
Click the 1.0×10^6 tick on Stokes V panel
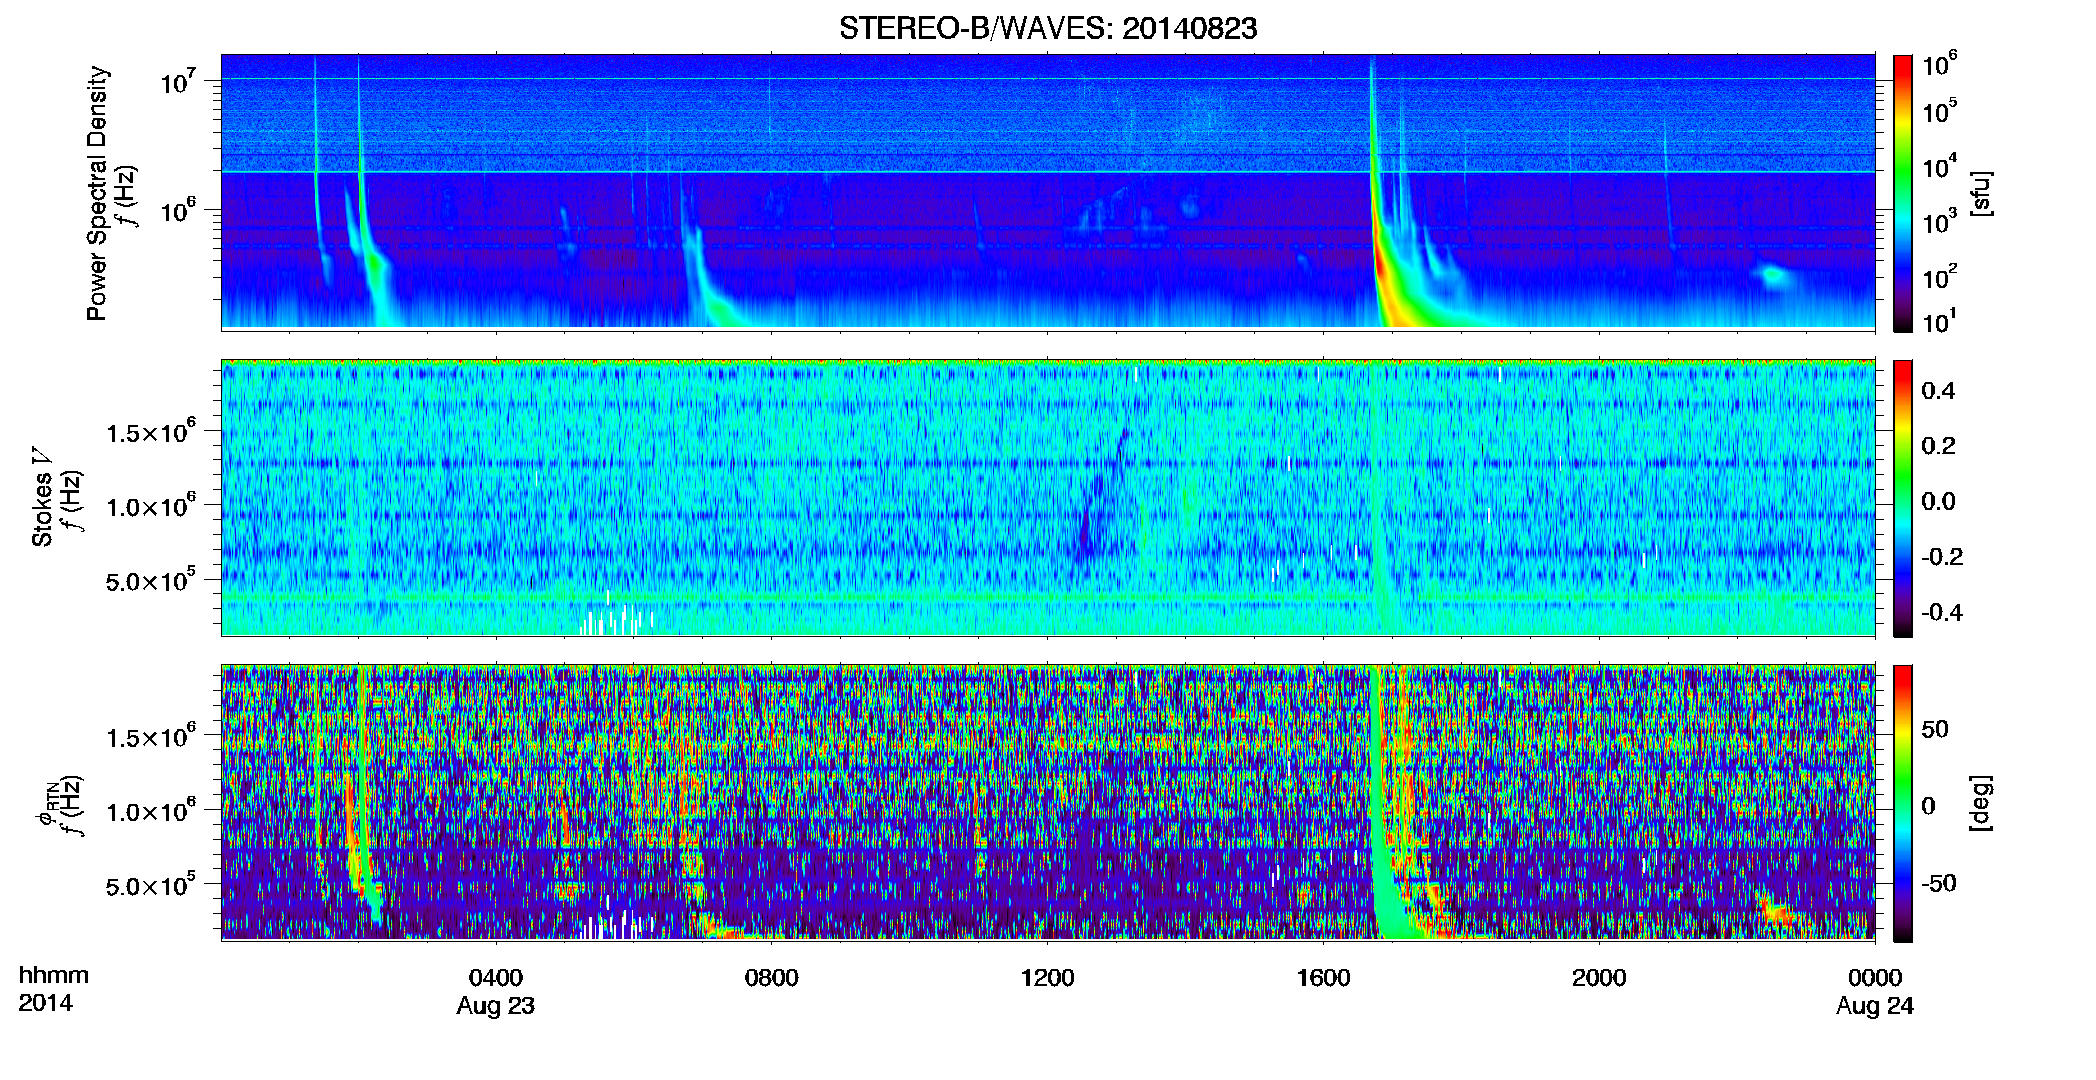pos(151,507)
